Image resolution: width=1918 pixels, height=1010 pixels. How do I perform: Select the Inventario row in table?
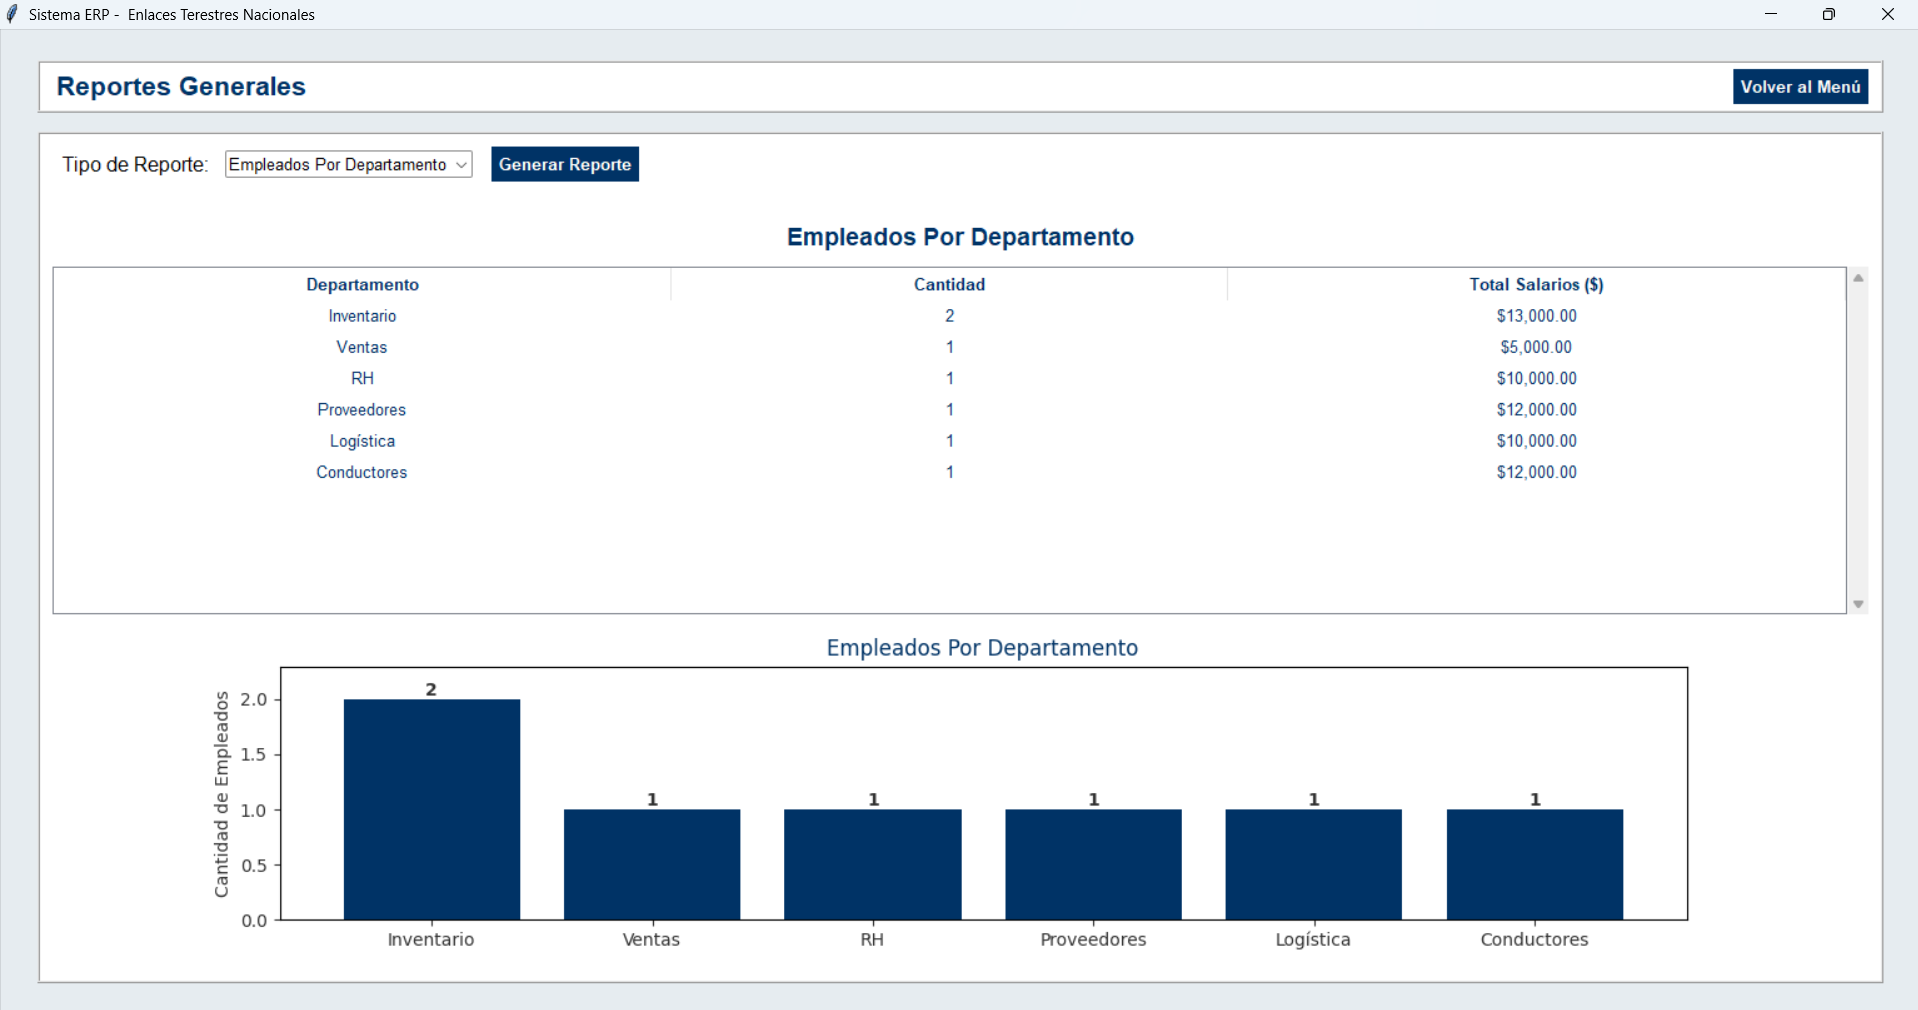(x=949, y=316)
